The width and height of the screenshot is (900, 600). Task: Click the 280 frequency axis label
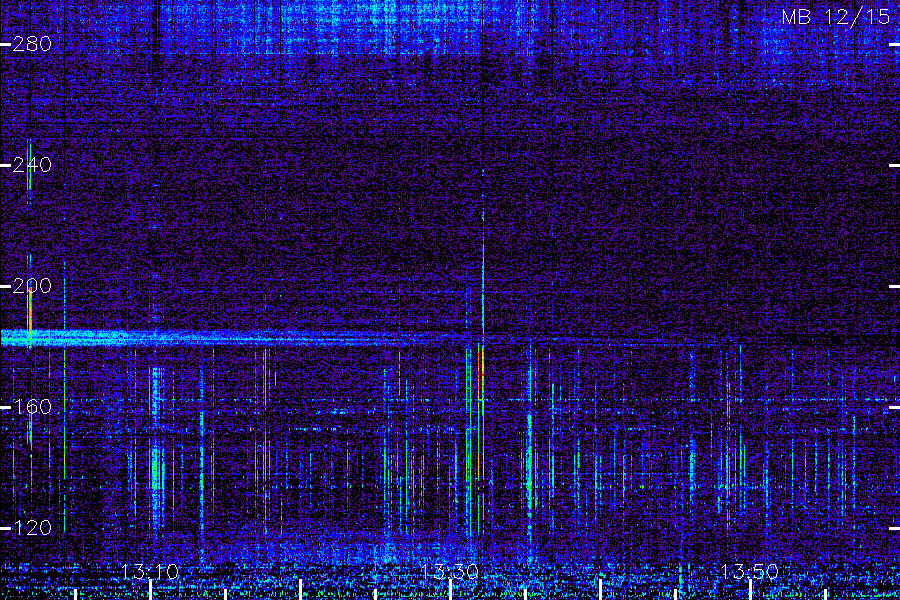pos(32,44)
